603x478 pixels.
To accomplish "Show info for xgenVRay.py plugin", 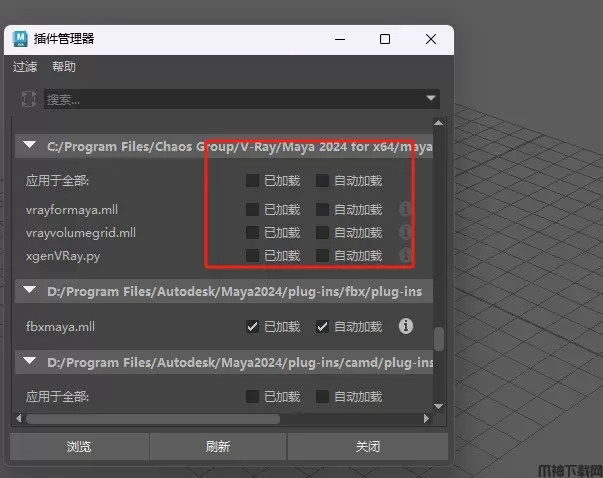I will 406,255.
